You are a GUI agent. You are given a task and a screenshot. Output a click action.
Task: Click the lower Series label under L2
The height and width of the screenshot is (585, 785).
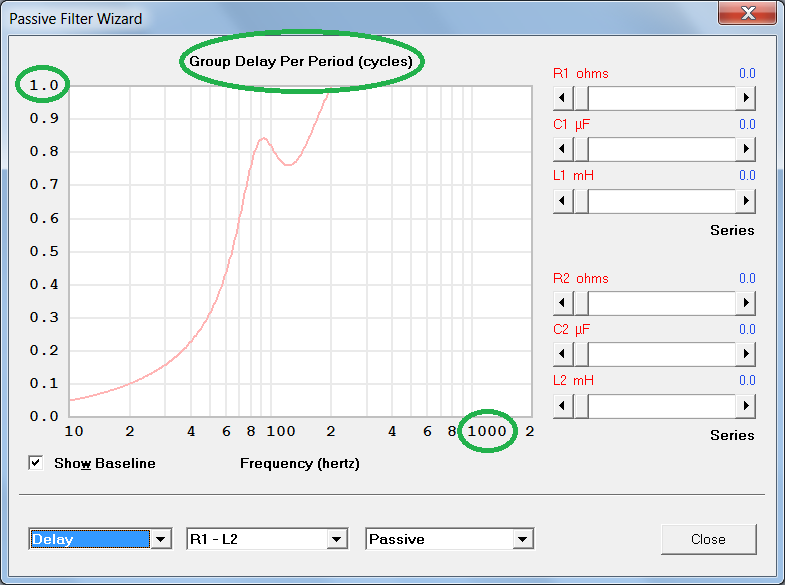(x=732, y=435)
